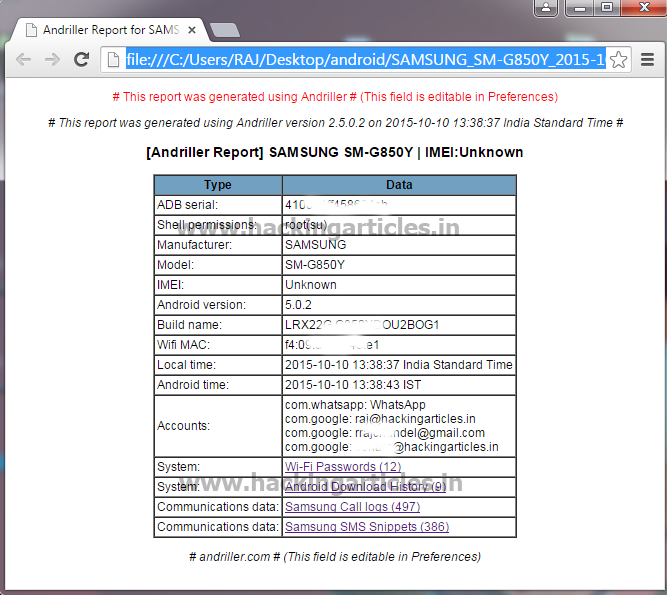Go back using the browser back arrow
This screenshot has width=667, height=595.
(x=23, y=60)
